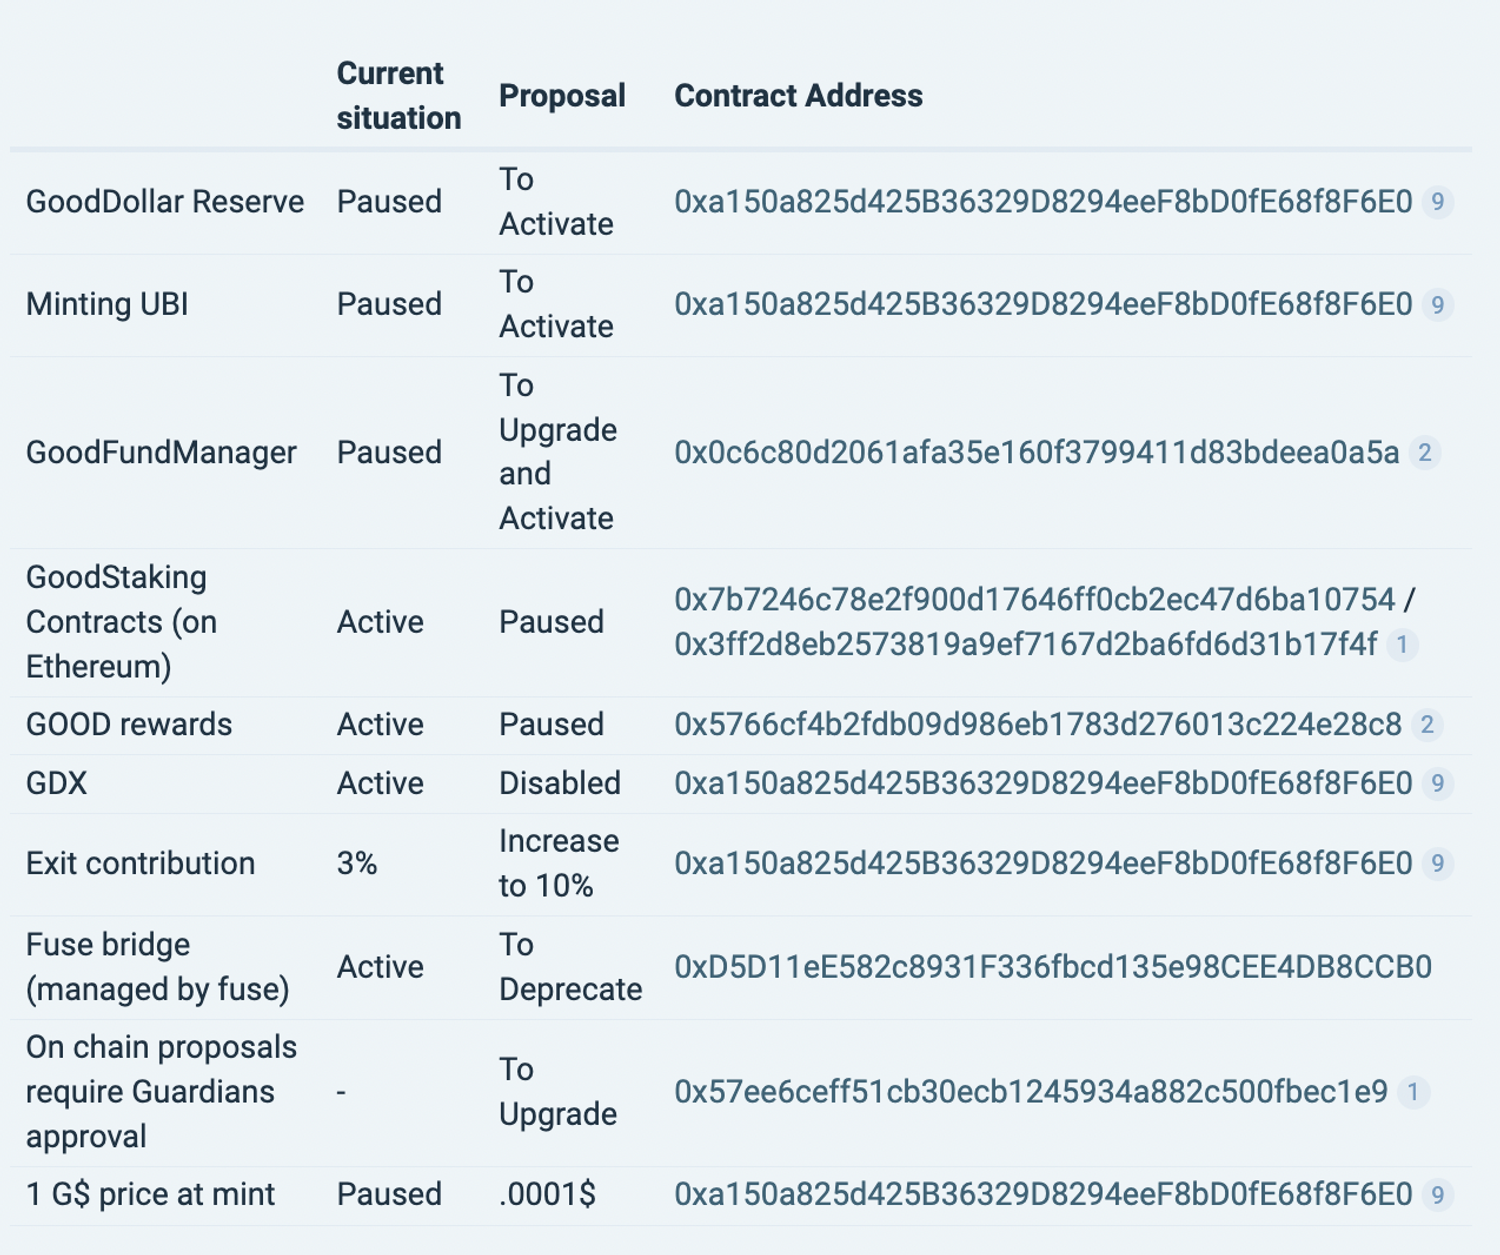
Task: Click count badge 9 in GDX row
Action: (x=1438, y=783)
